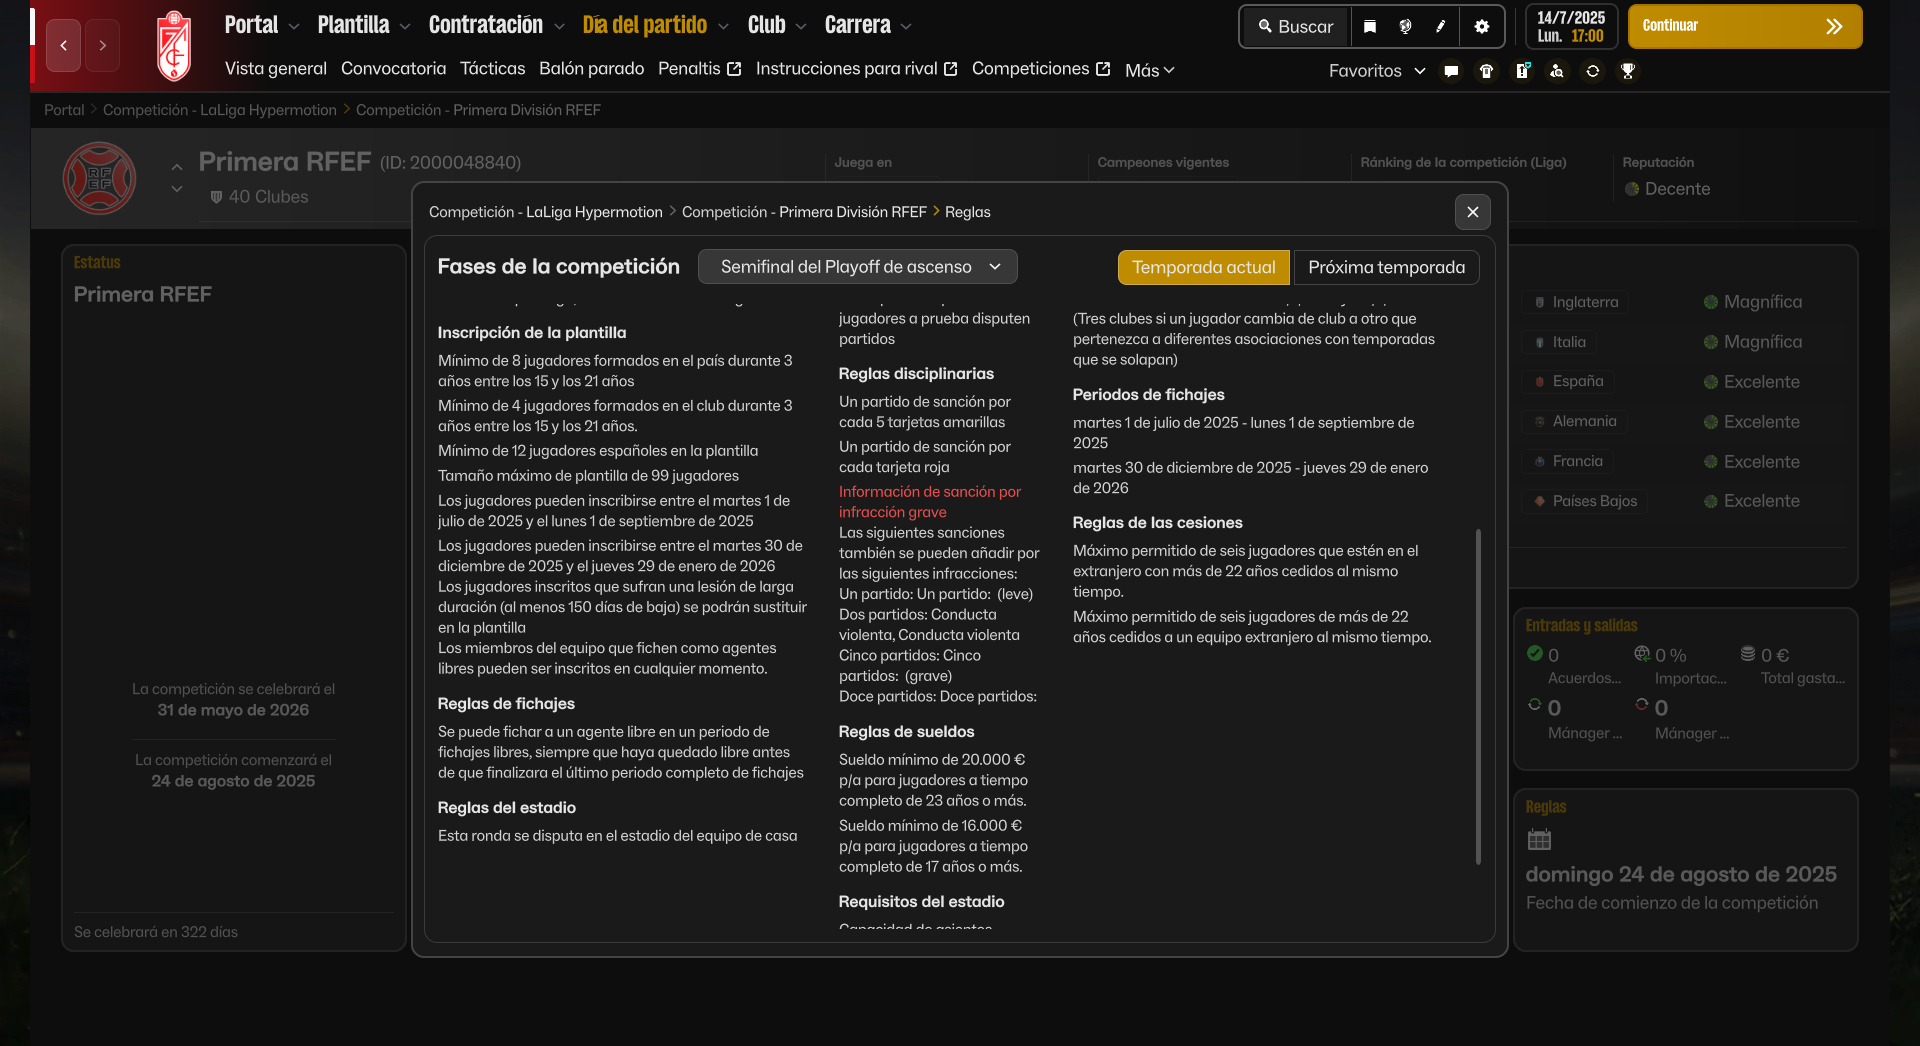Select the Temporada actual toggle

click(1203, 267)
